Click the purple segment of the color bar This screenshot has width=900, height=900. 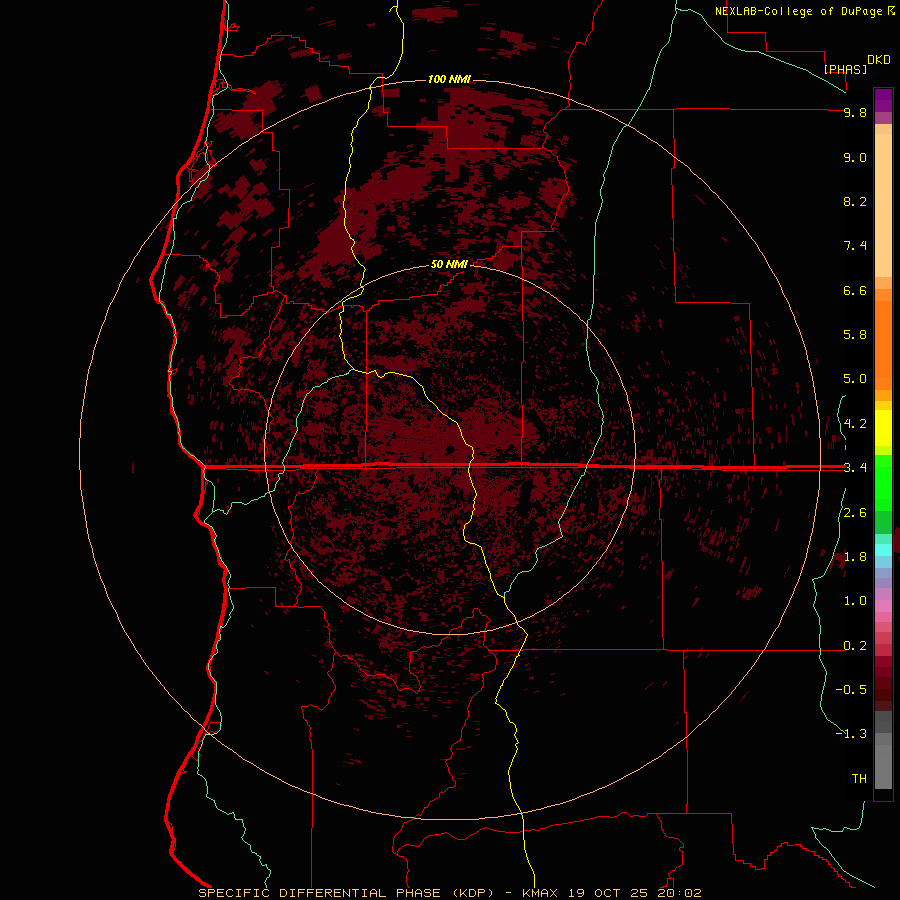(883, 100)
